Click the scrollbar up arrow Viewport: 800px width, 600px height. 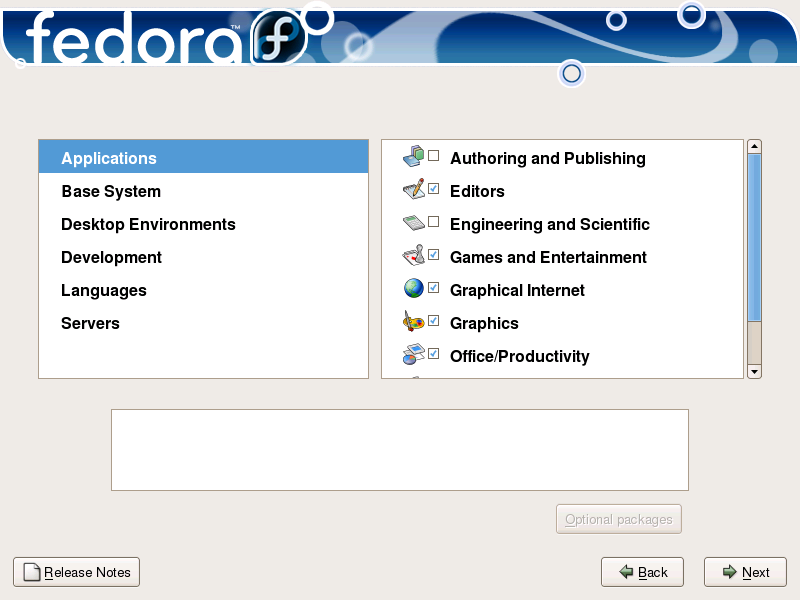coord(754,146)
